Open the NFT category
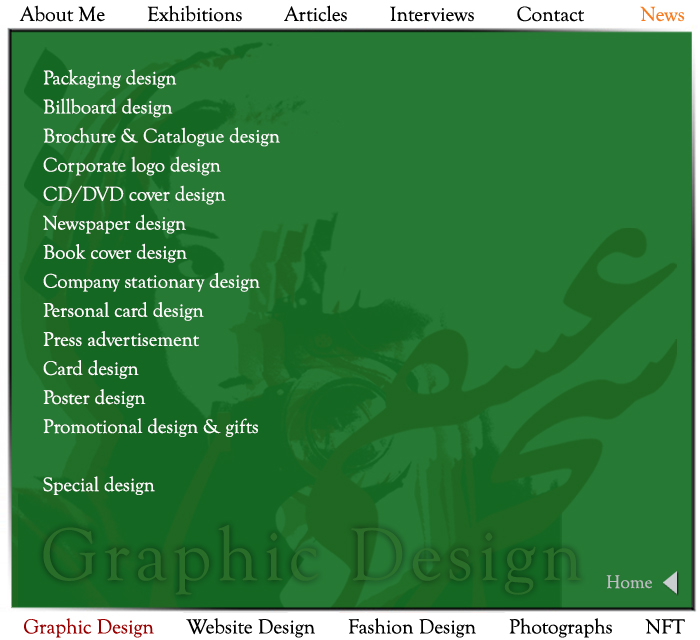The width and height of the screenshot is (700, 640). pos(665,627)
